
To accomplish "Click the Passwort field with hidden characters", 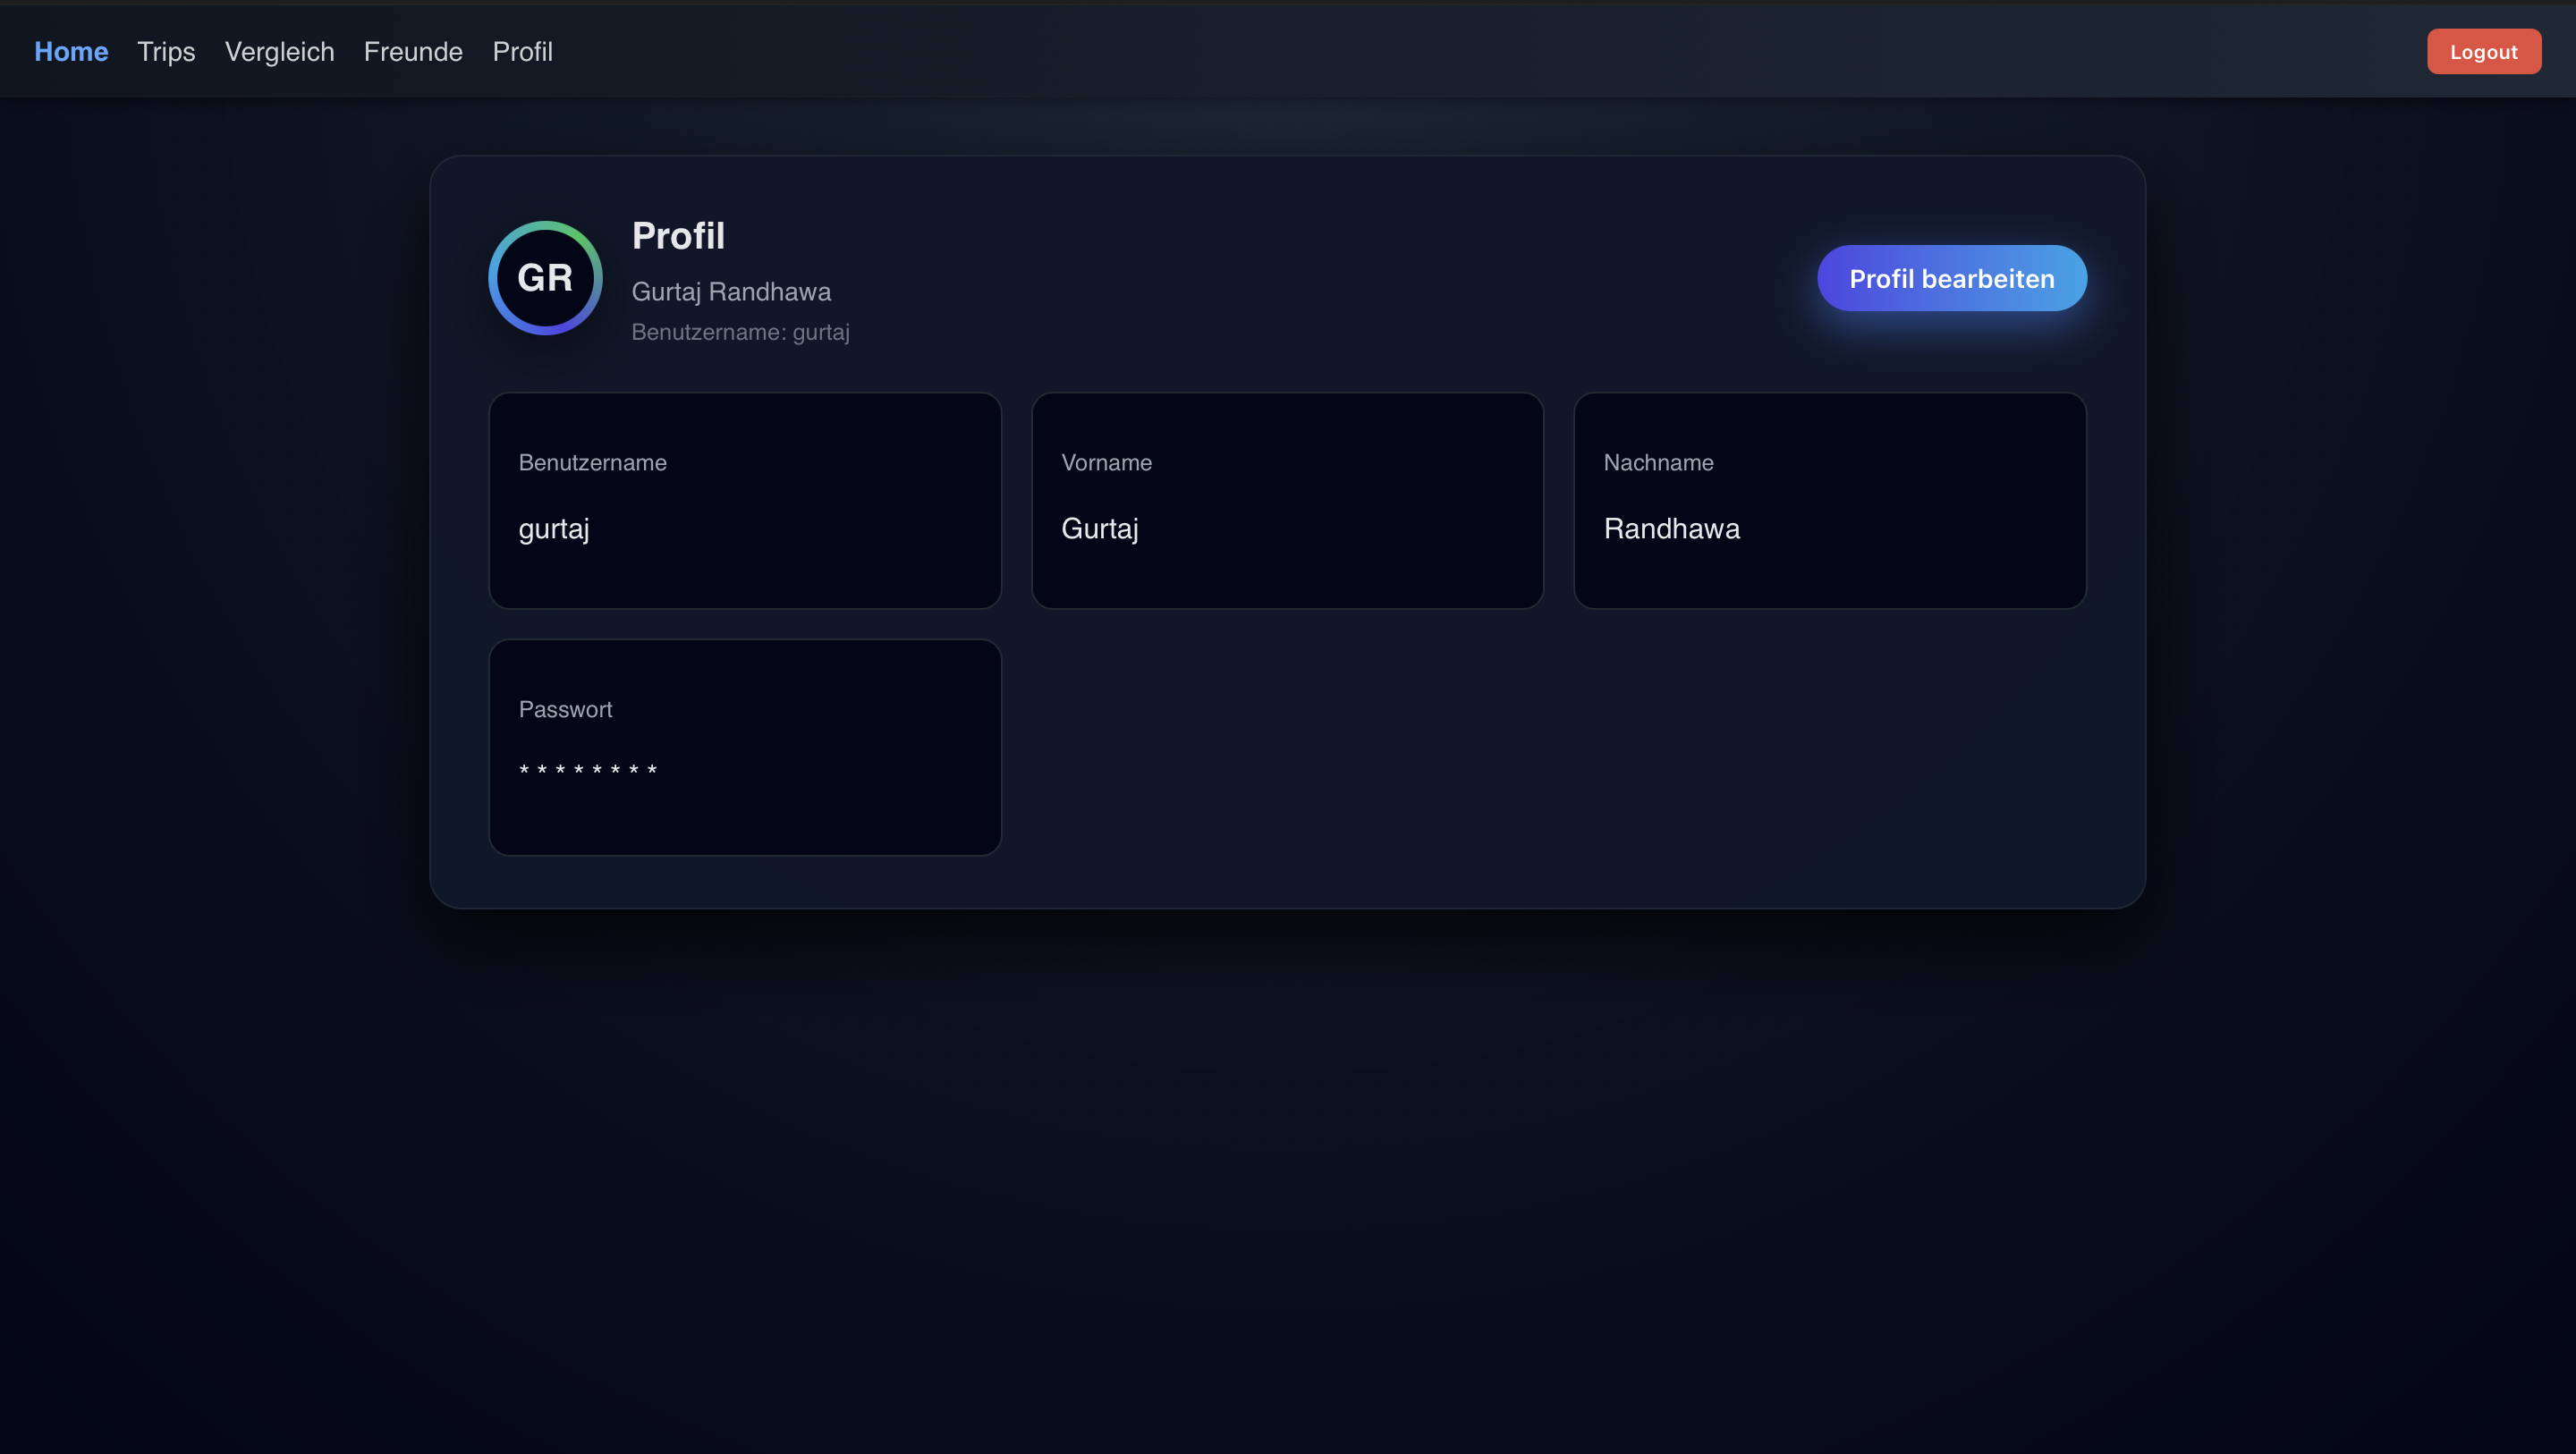I will 744,747.
